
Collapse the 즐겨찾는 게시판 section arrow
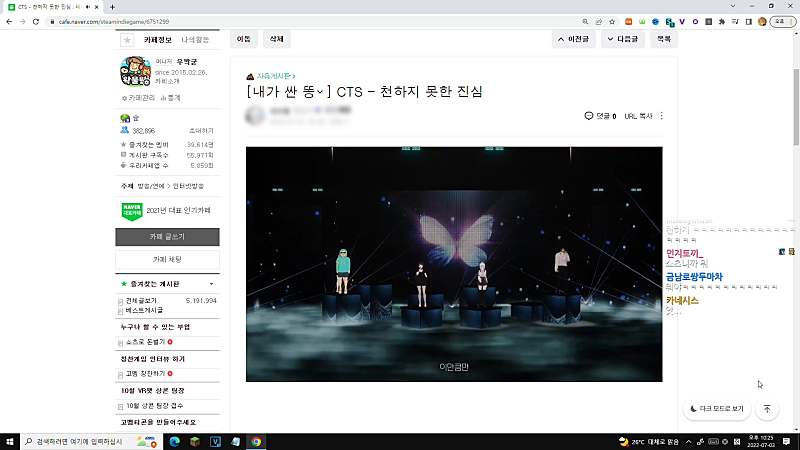click(x=211, y=284)
